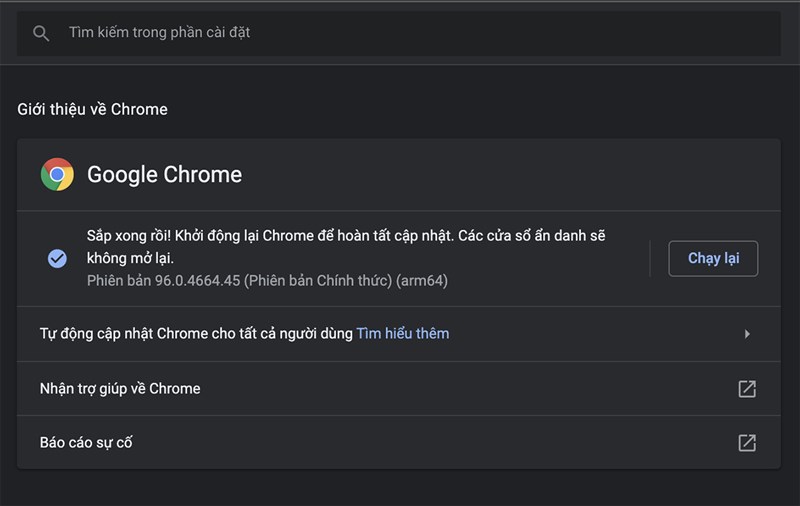Screen dimensions: 800x506
Task: Click external-link icon for issue report
Action: pyautogui.click(x=747, y=443)
